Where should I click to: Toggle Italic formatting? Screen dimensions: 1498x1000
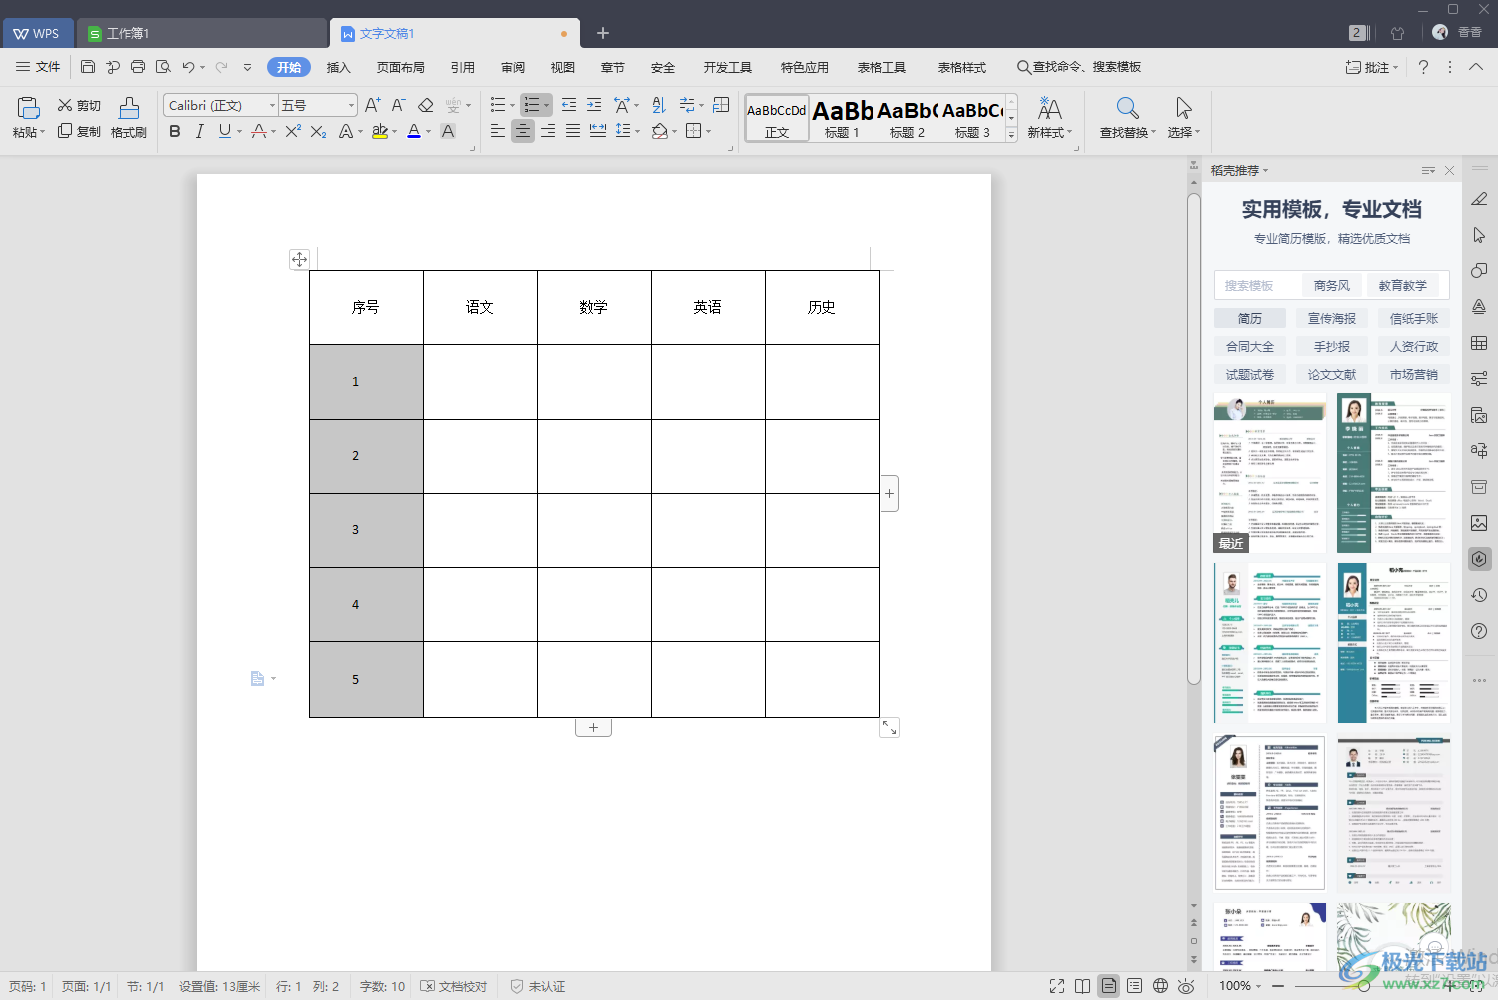(200, 131)
